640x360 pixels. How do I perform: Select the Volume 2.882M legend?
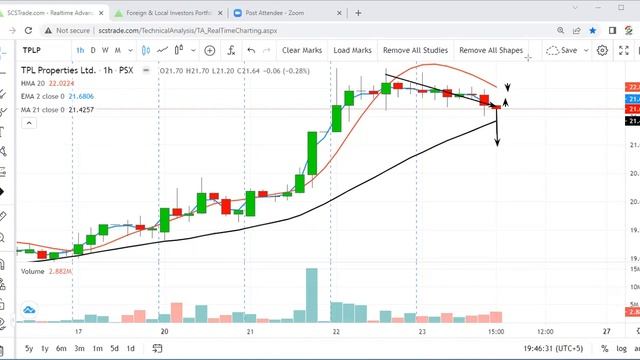pos(46,271)
